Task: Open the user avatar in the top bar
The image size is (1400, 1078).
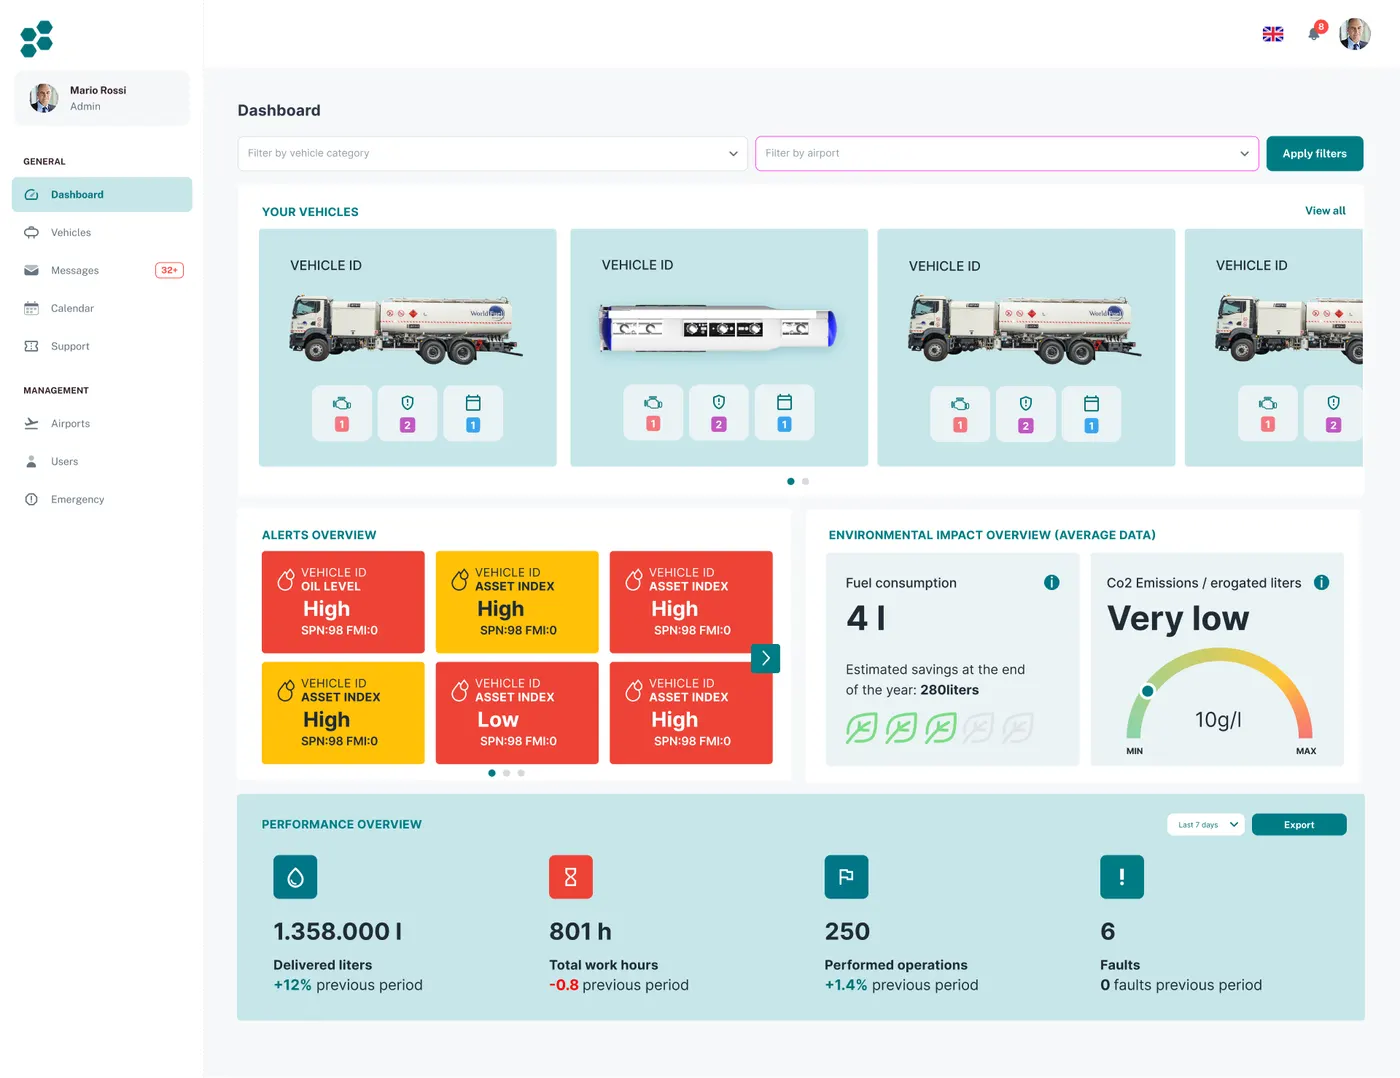Action: coord(1355,34)
